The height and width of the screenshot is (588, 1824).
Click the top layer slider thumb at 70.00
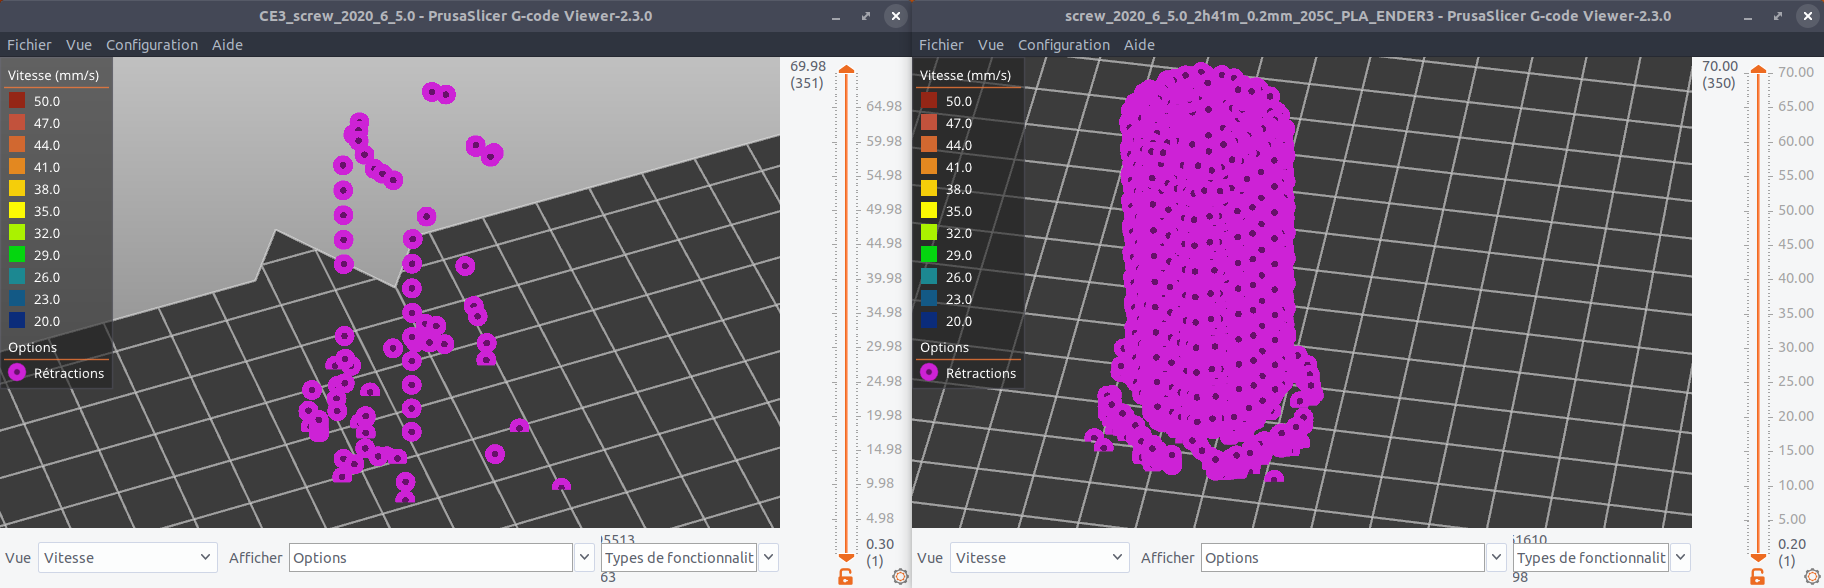[x=1758, y=70]
